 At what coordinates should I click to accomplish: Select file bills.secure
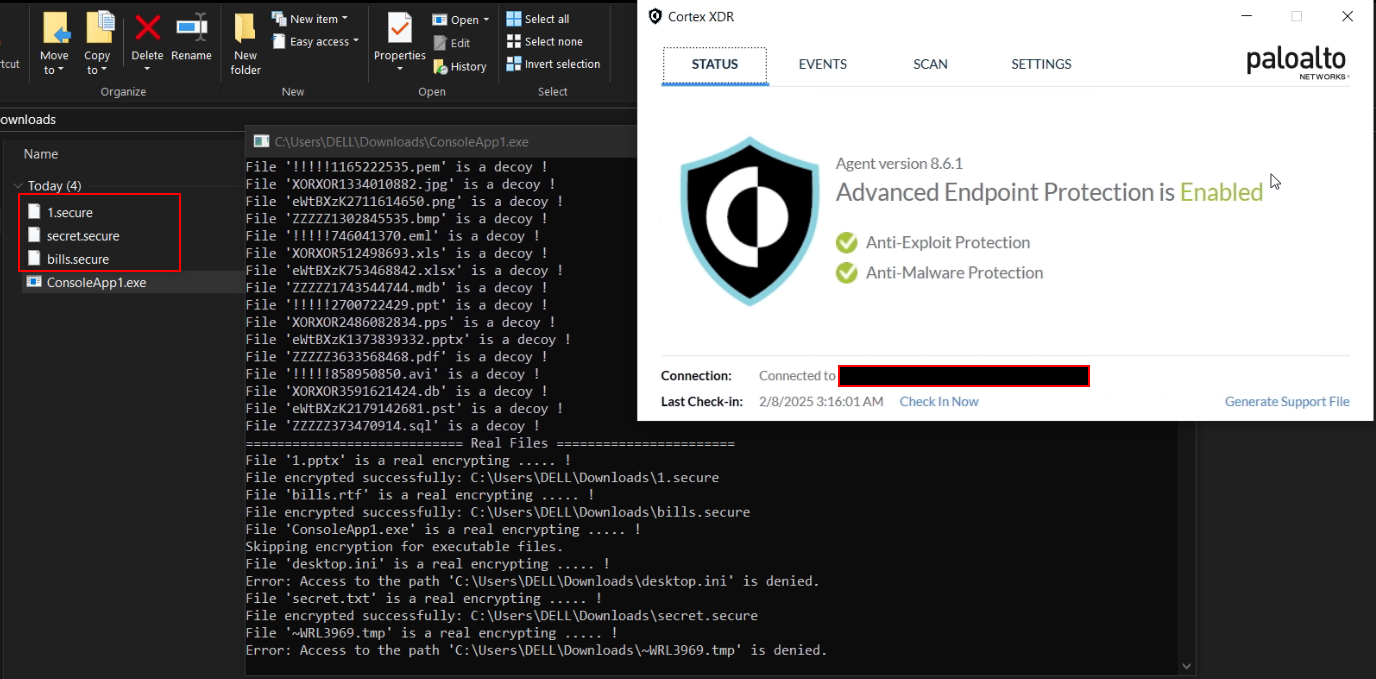[78, 259]
